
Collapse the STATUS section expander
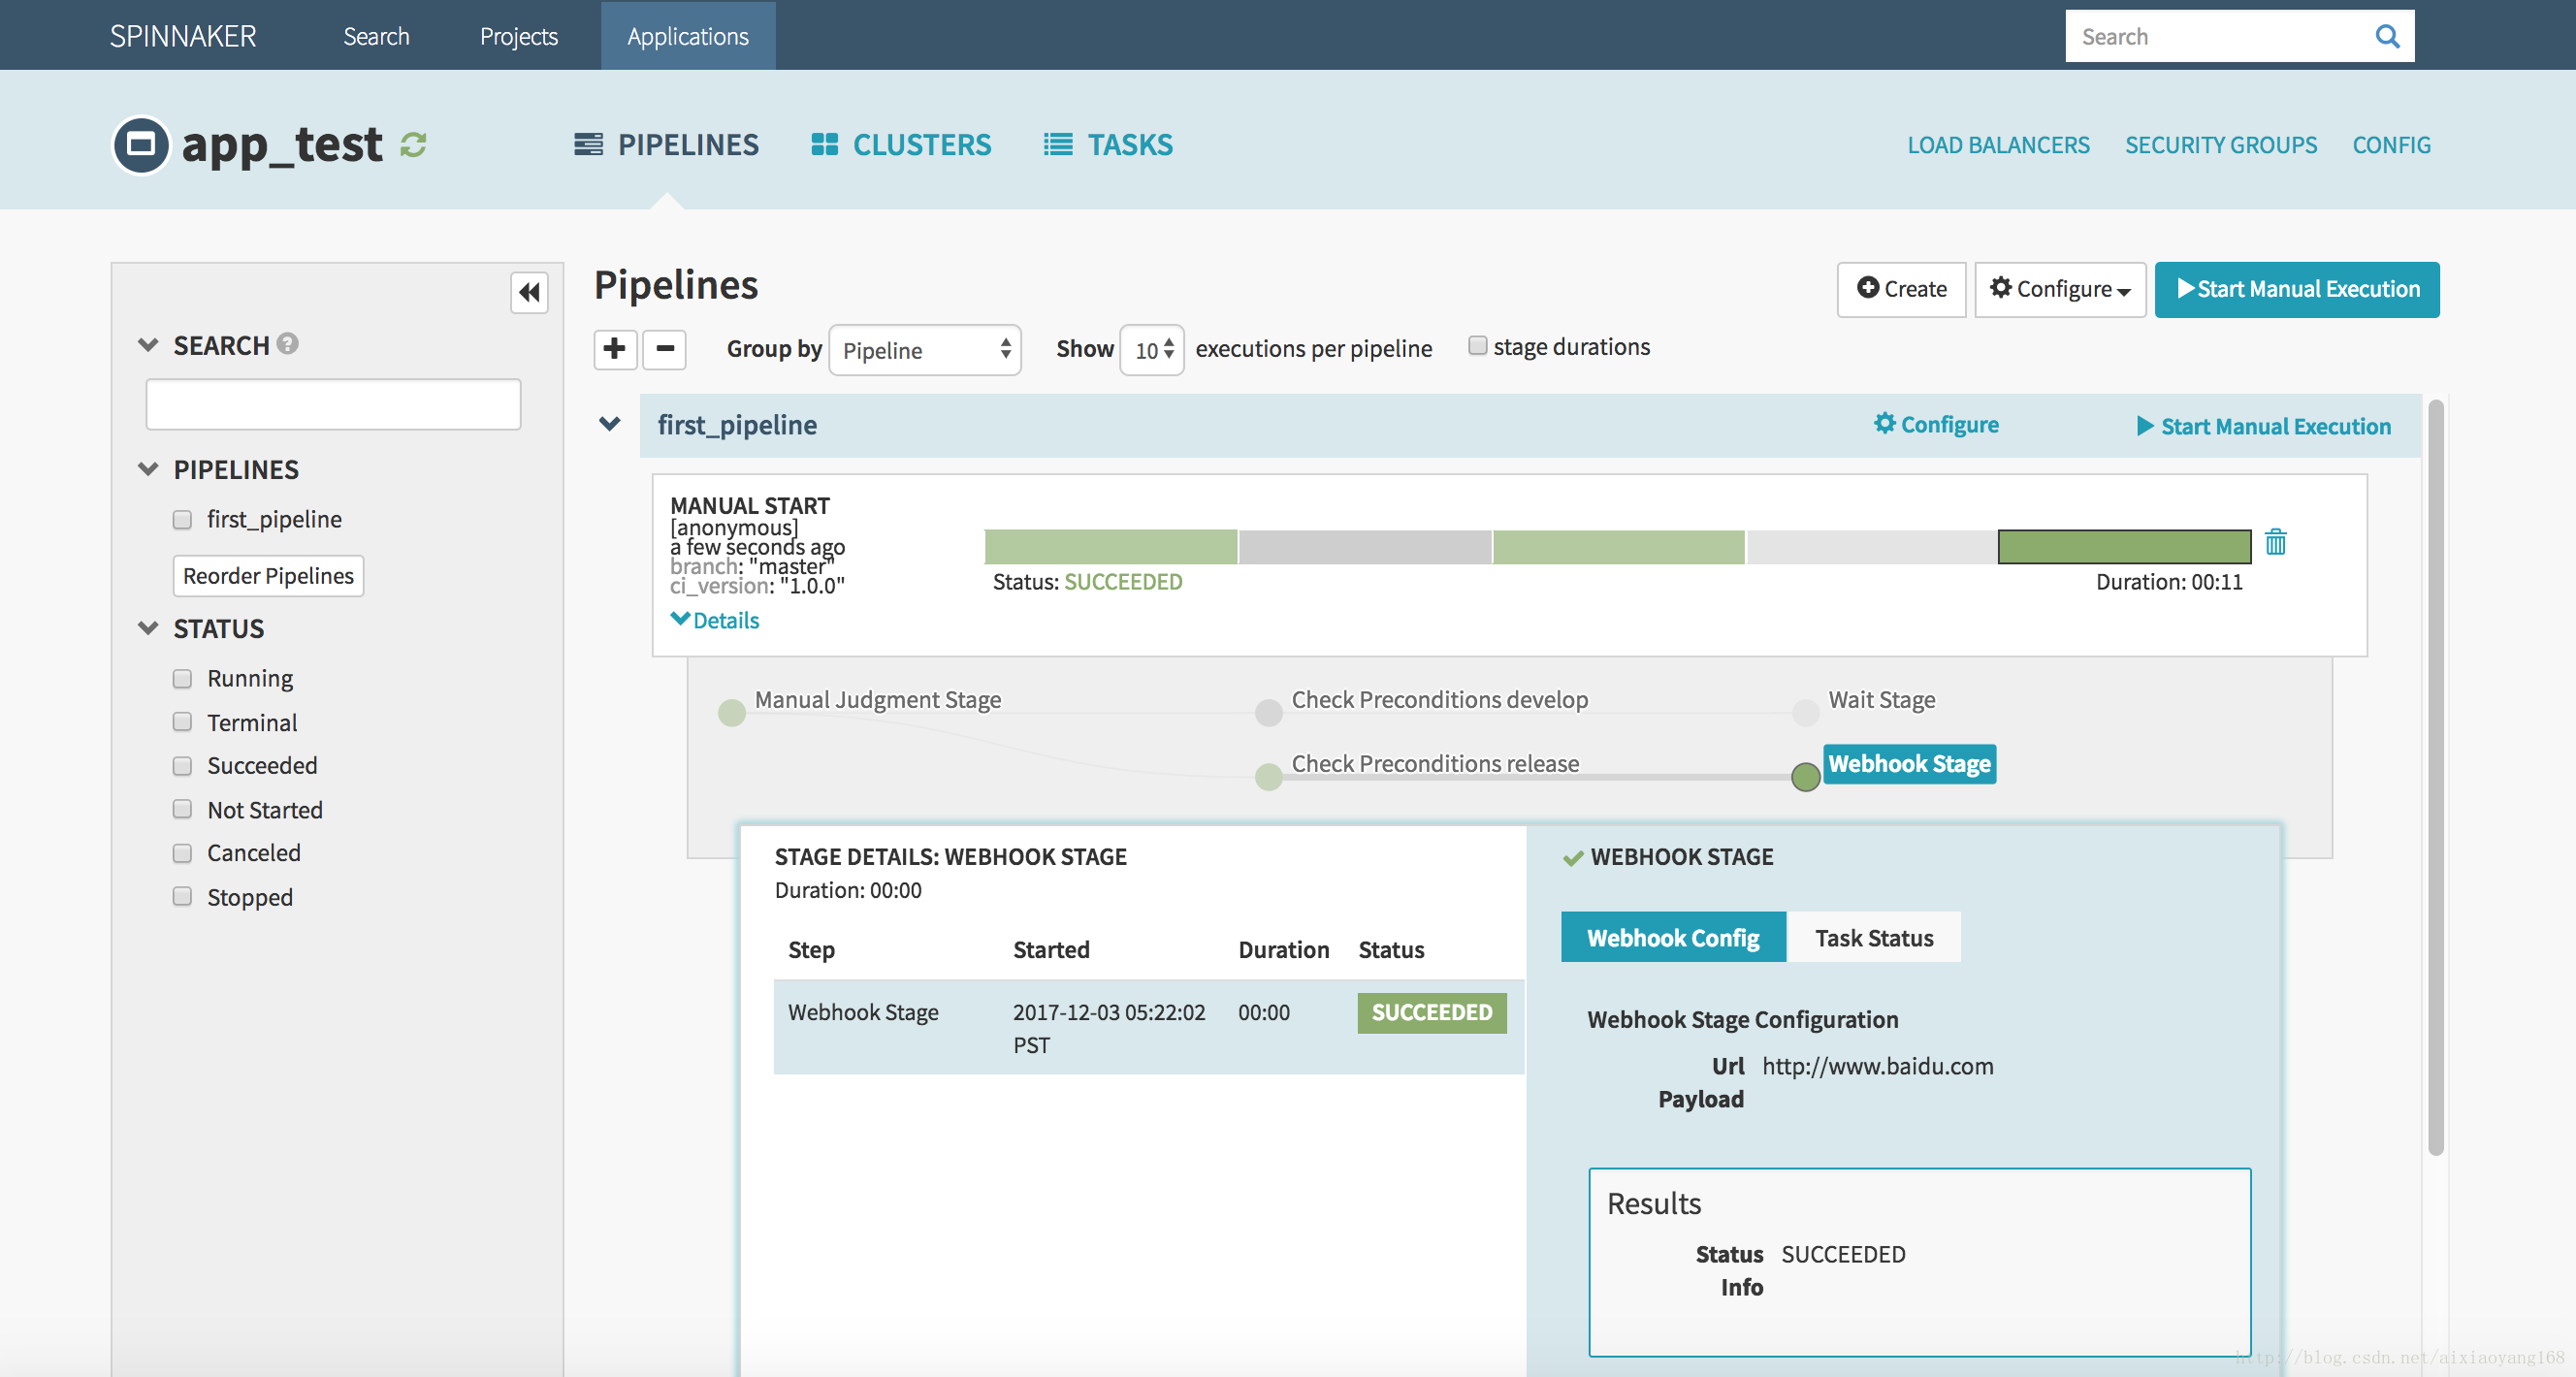pos(148,630)
